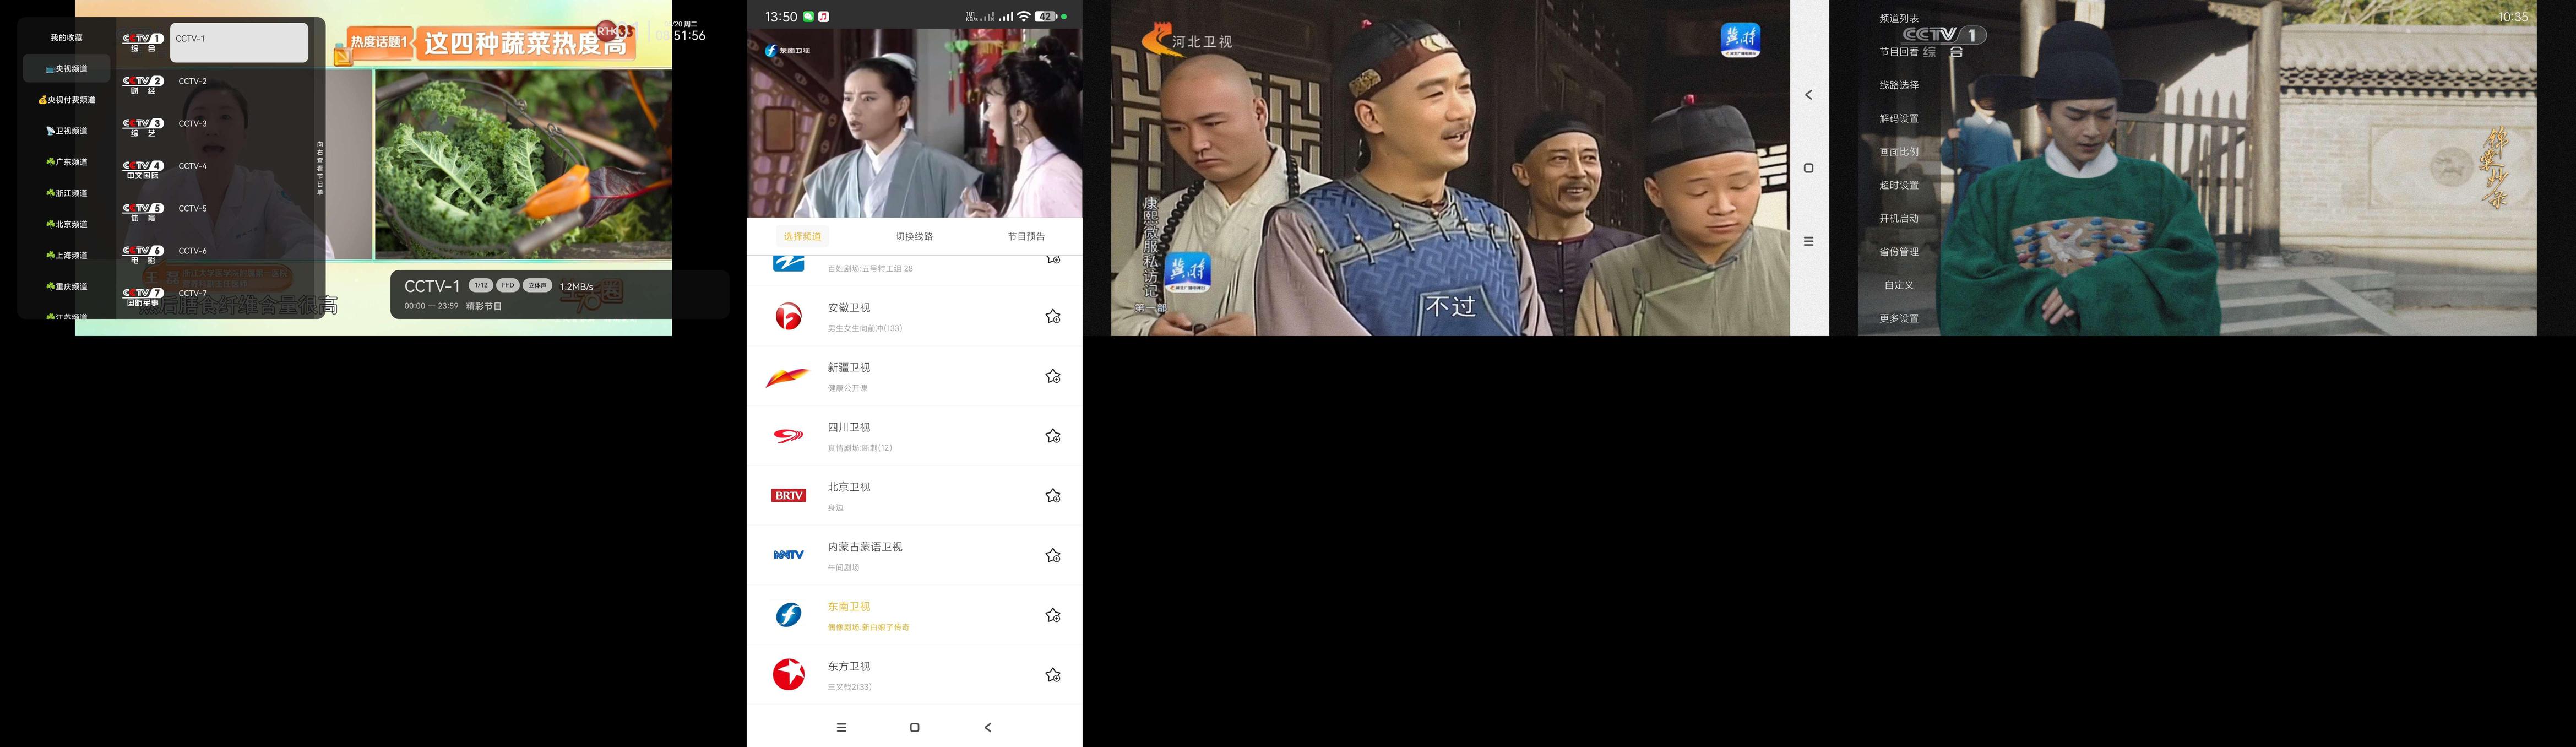
Task: Select the CCTV-2 财经 channel logo
Action: coord(142,85)
